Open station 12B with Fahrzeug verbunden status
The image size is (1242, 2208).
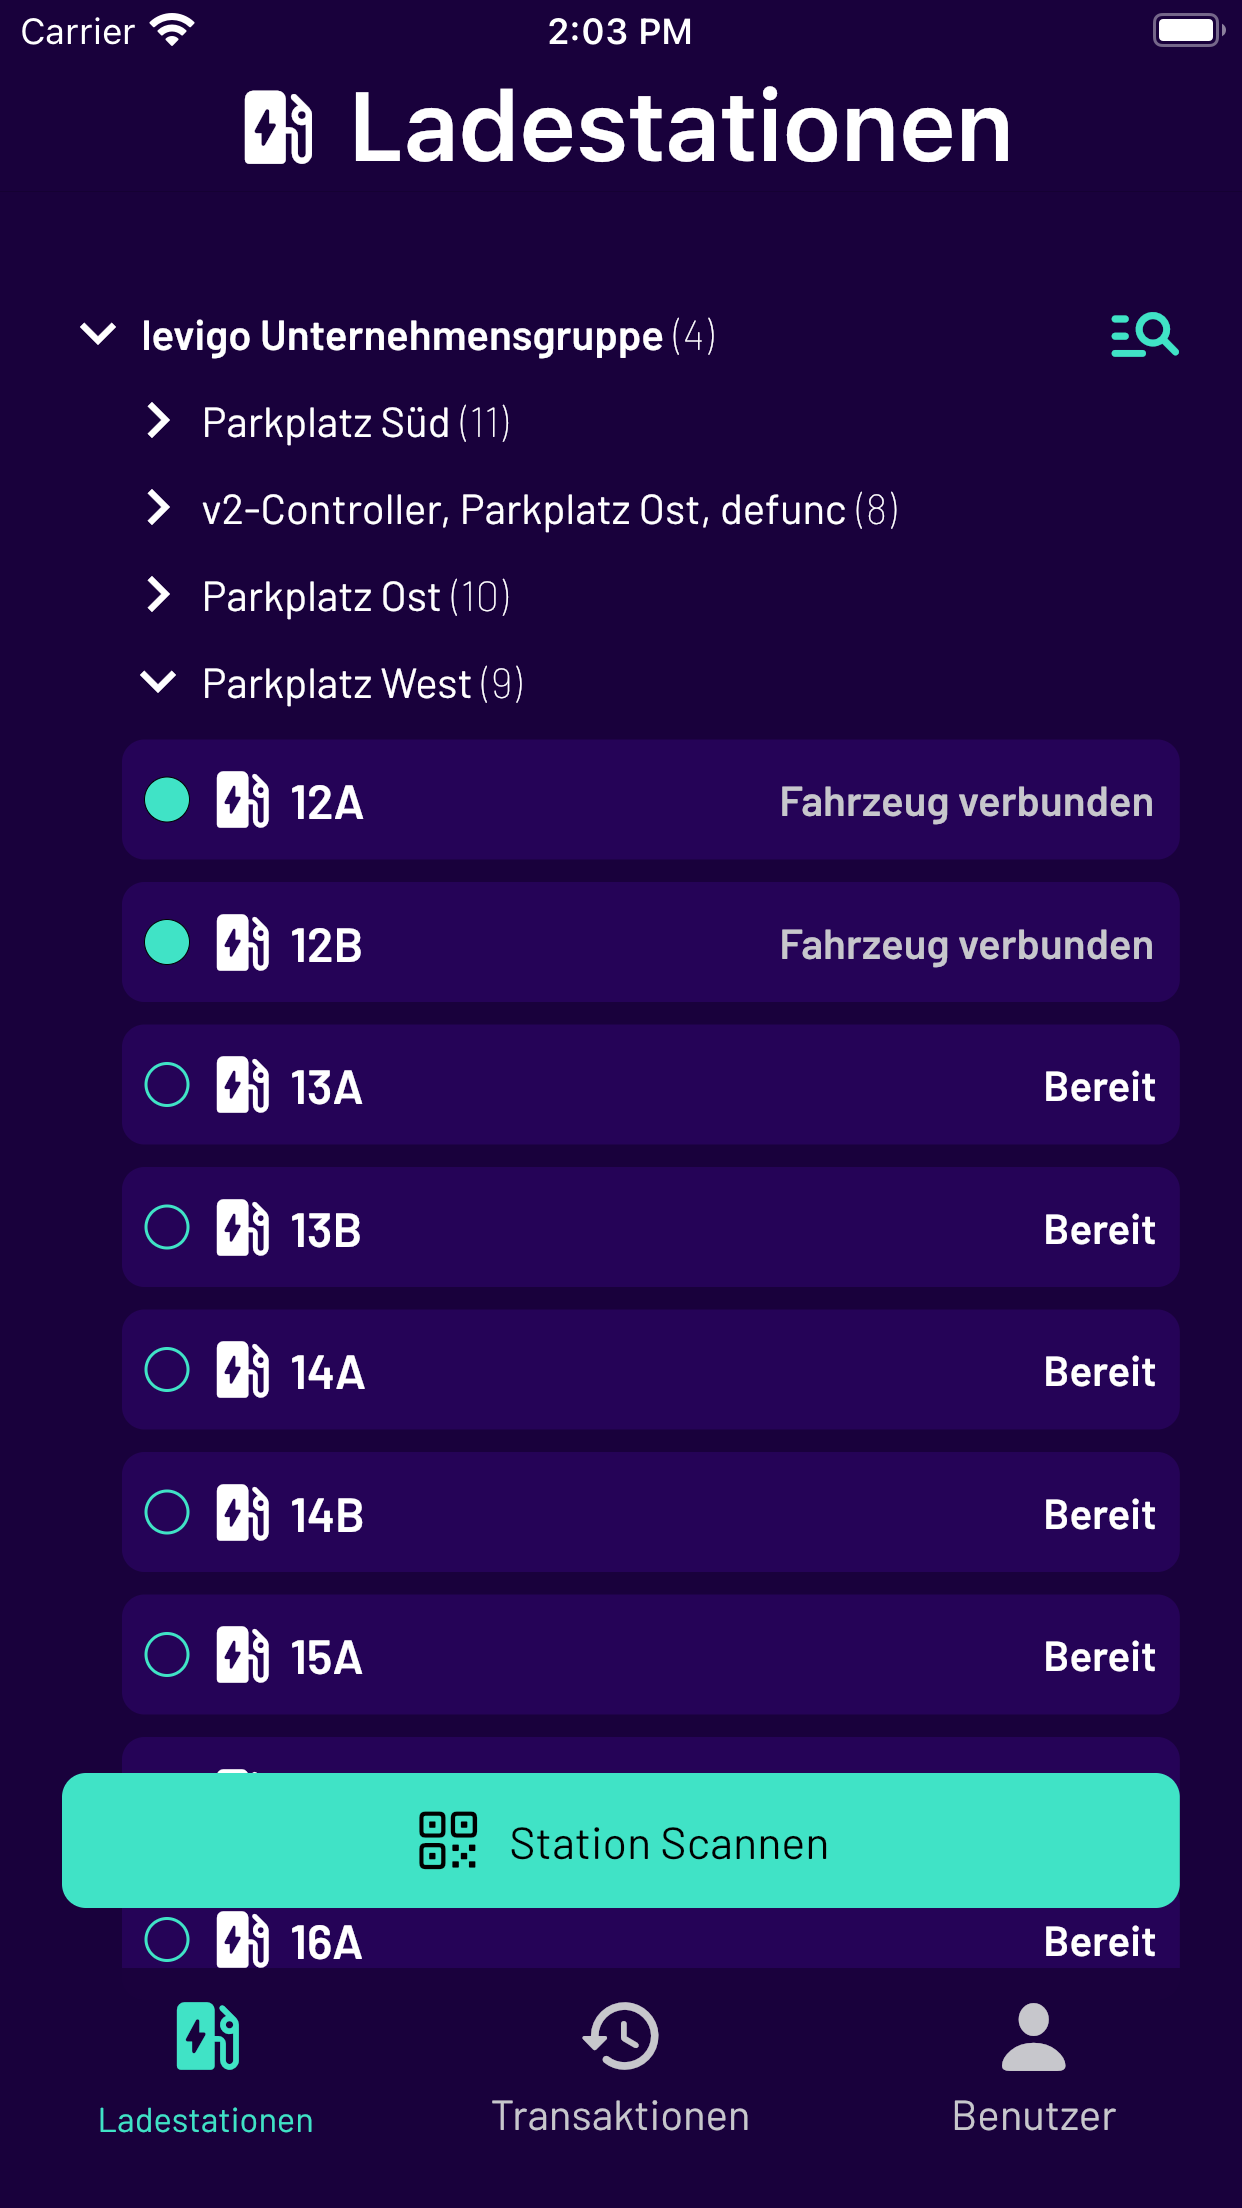point(651,943)
